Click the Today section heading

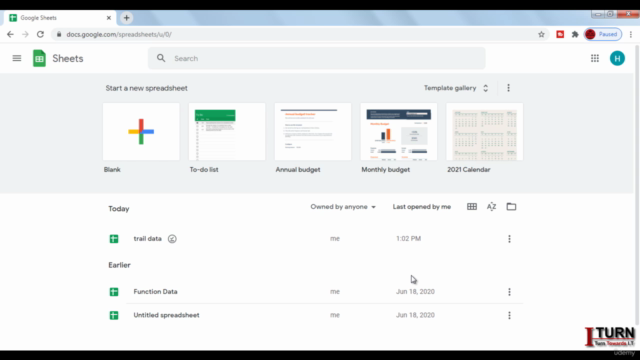coord(119,209)
